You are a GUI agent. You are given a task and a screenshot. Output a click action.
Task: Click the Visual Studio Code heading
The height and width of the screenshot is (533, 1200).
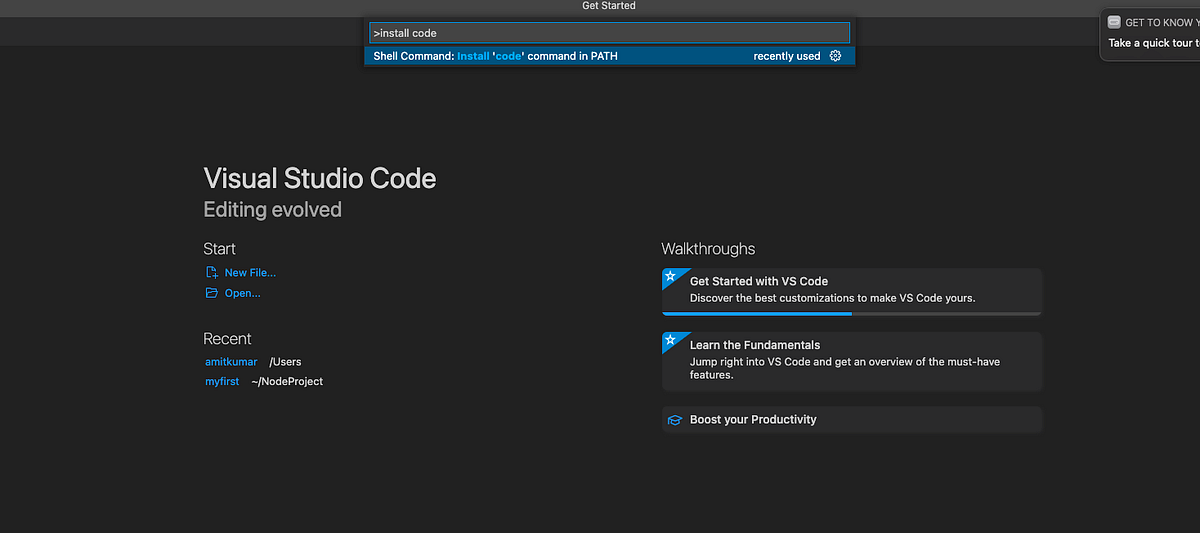pyautogui.click(x=320, y=179)
